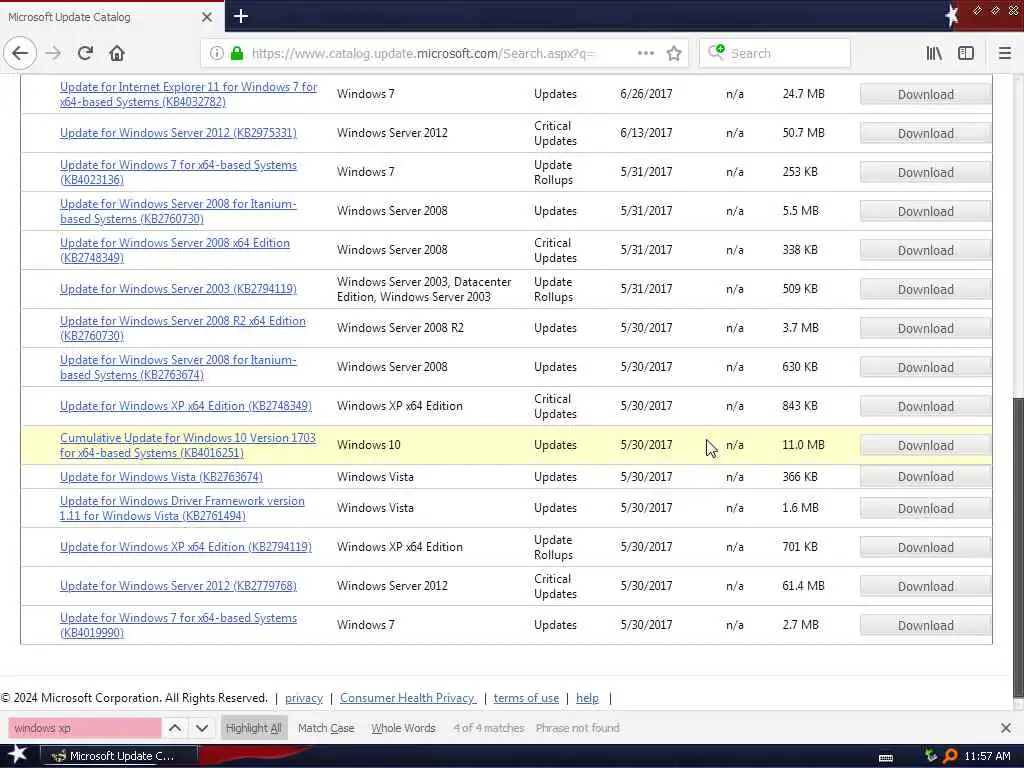Bookmark this page with the star
1024x768 pixels.
click(674, 53)
